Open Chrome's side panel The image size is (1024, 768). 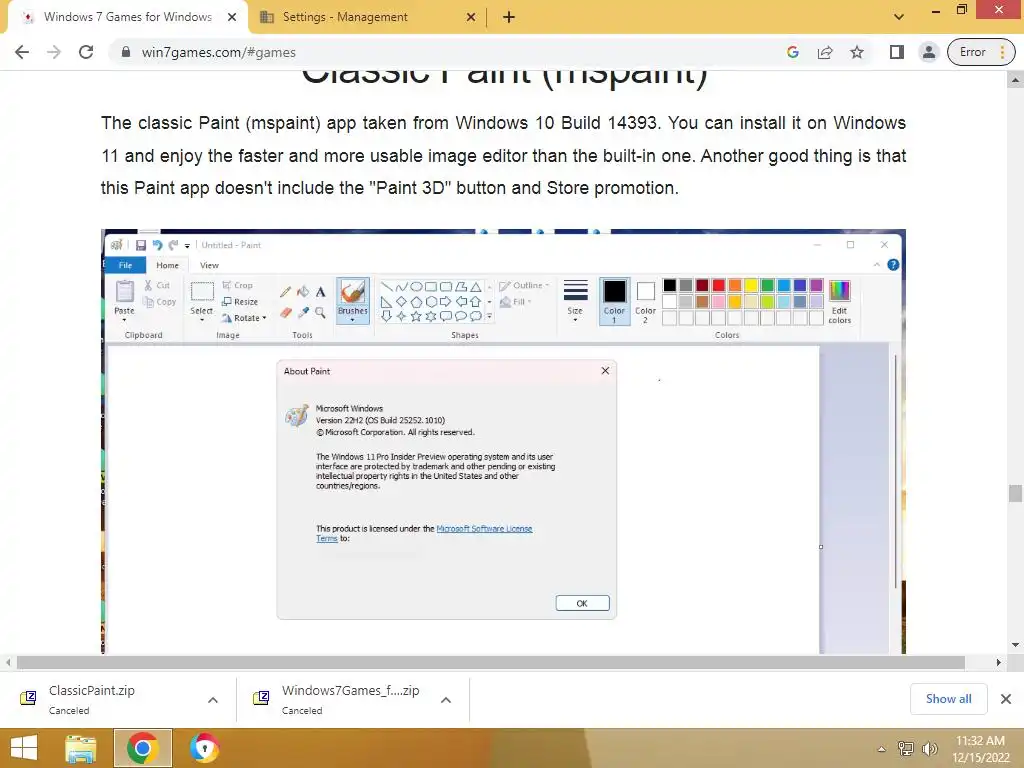click(897, 52)
